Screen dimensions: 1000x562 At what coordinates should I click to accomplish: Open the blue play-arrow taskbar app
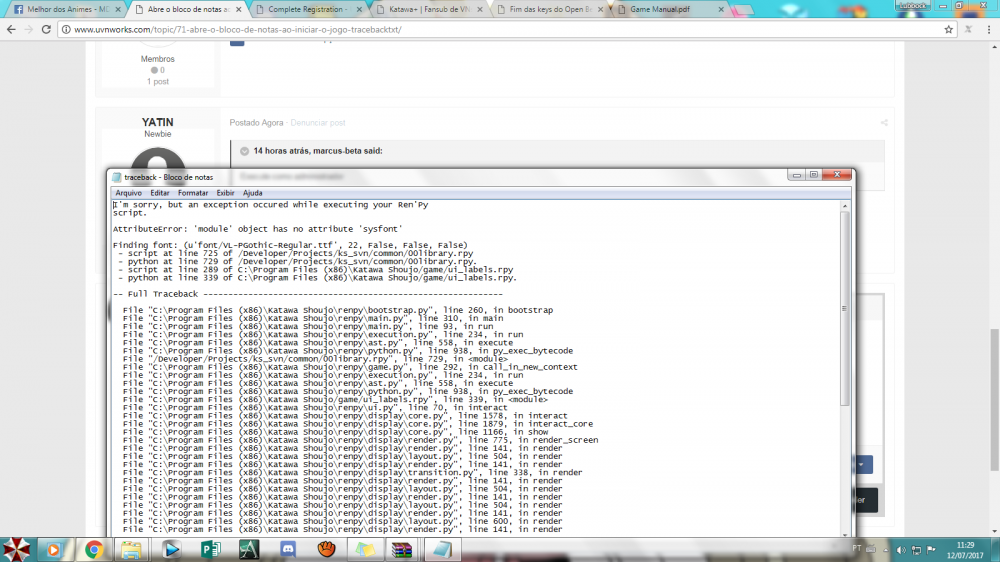tap(171, 549)
